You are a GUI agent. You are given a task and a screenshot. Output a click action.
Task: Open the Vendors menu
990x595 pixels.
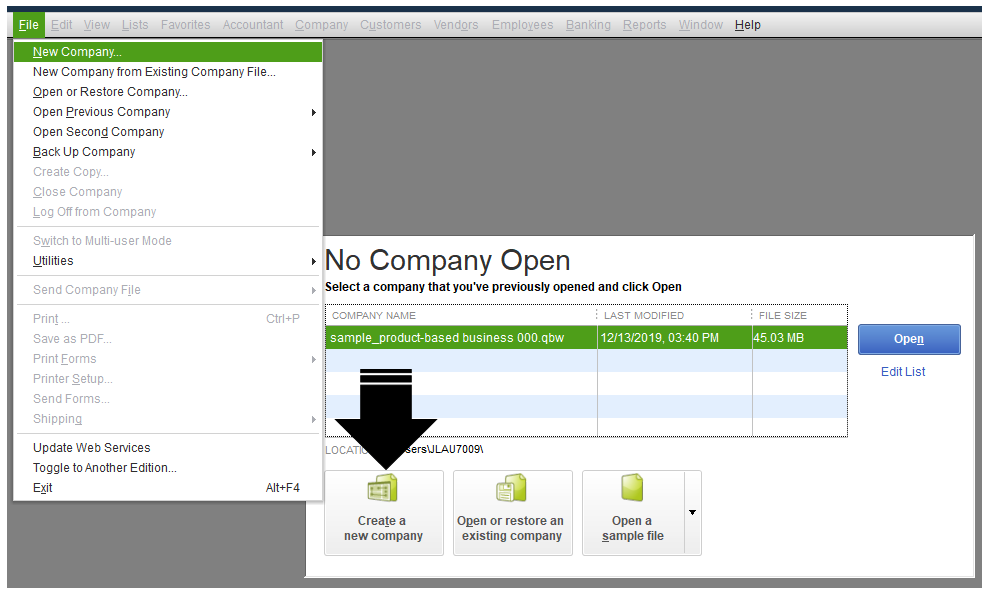pyautogui.click(x=455, y=25)
